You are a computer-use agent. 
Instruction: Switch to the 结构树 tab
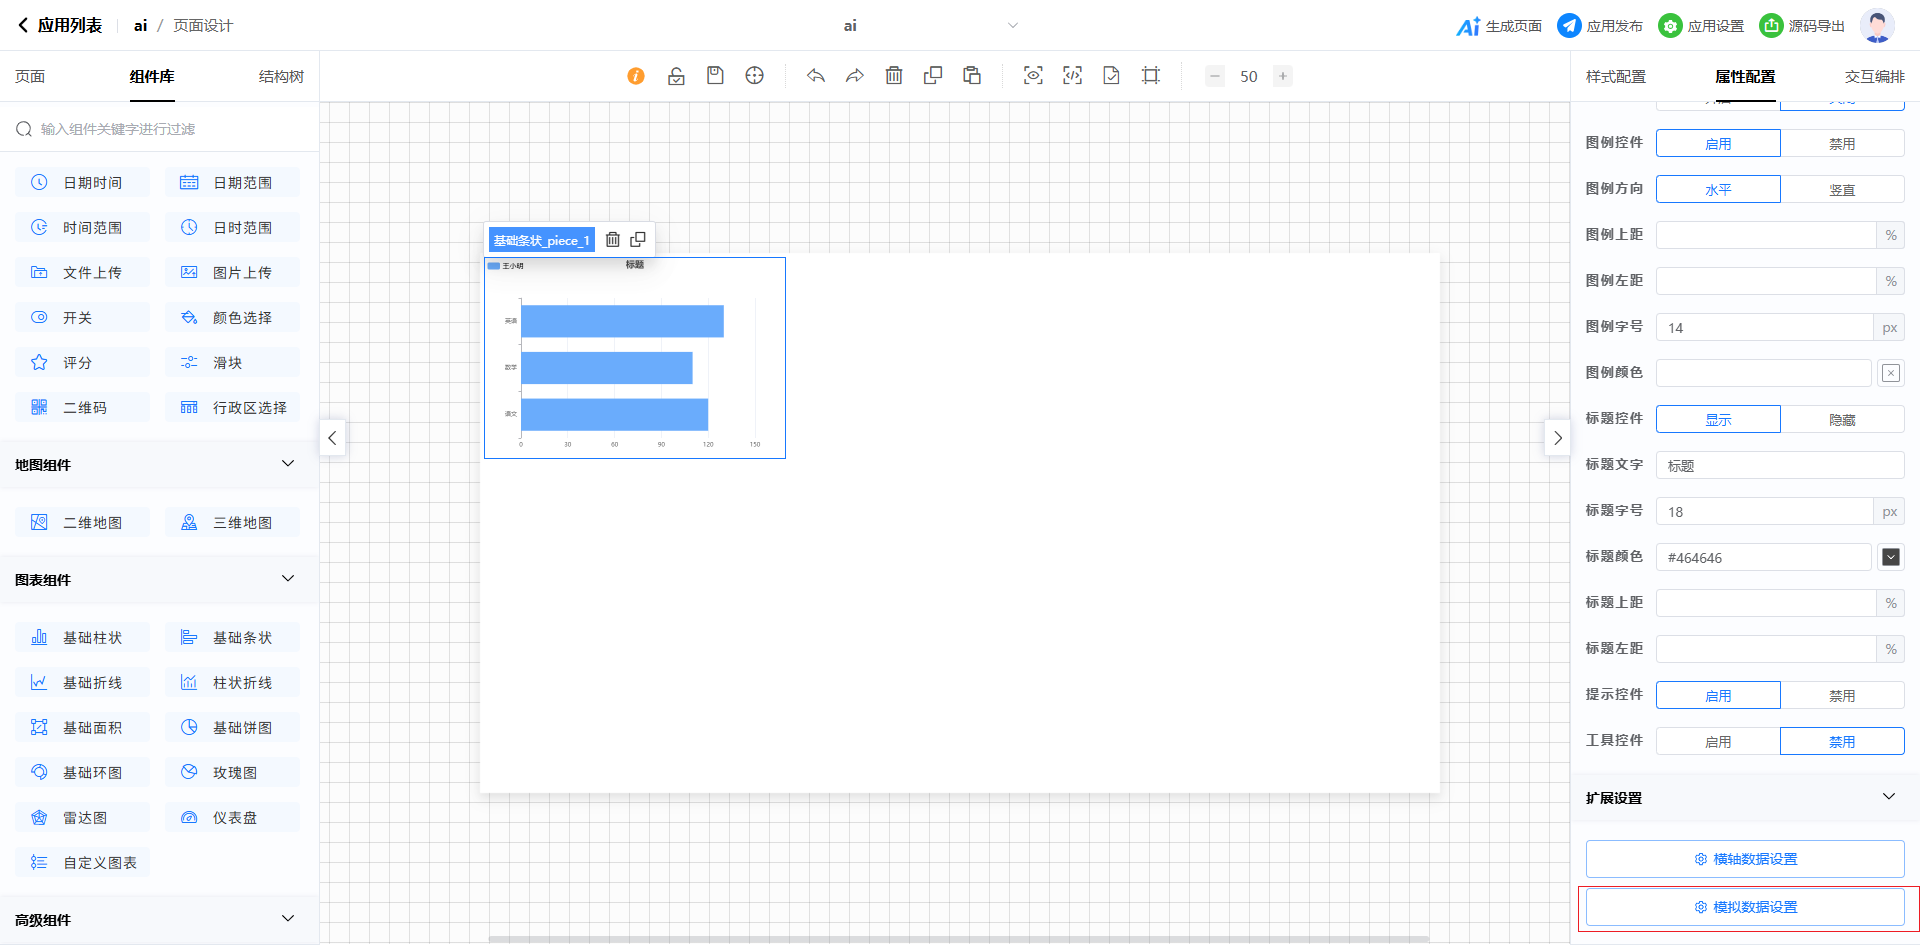pyautogui.click(x=281, y=77)
